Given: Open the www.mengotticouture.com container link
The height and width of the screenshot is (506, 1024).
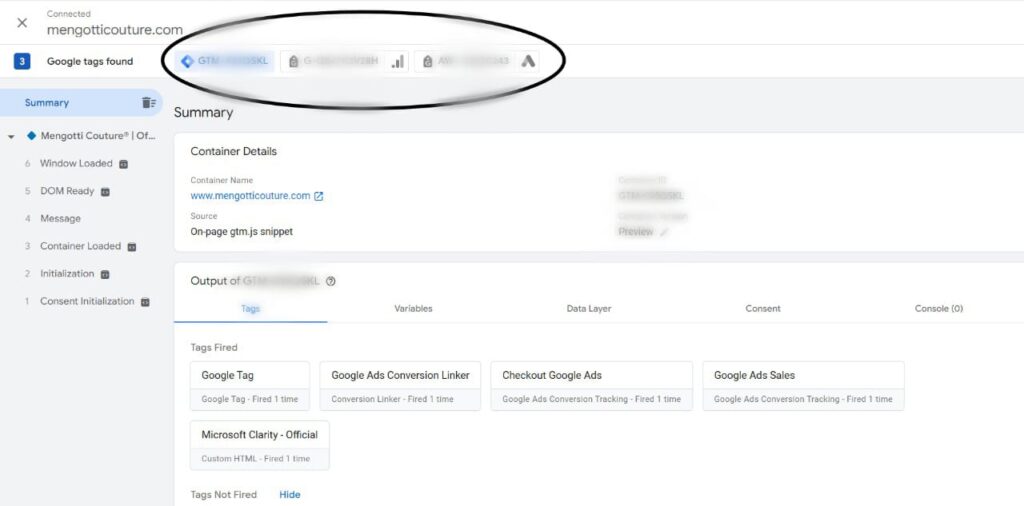Looking at the screenshot, I should tap(250, 195).
